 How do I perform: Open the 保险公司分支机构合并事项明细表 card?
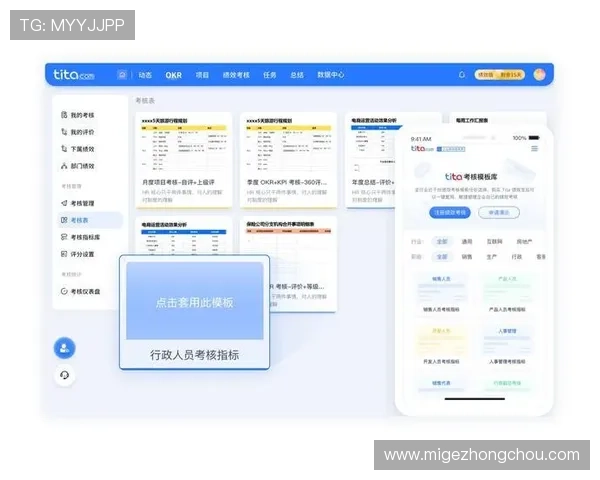tap(289, 264)
